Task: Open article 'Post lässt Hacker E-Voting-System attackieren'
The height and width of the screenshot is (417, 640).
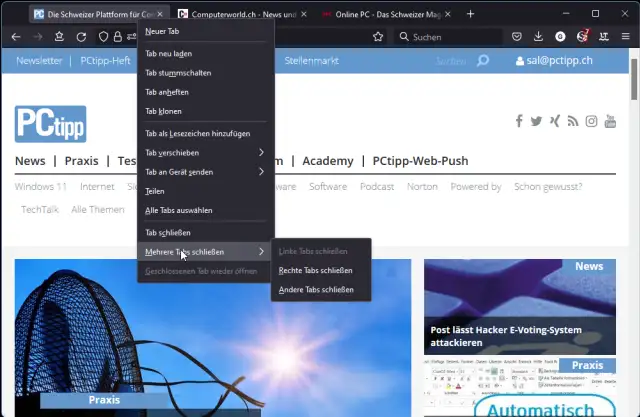Action: coord(506,336)
